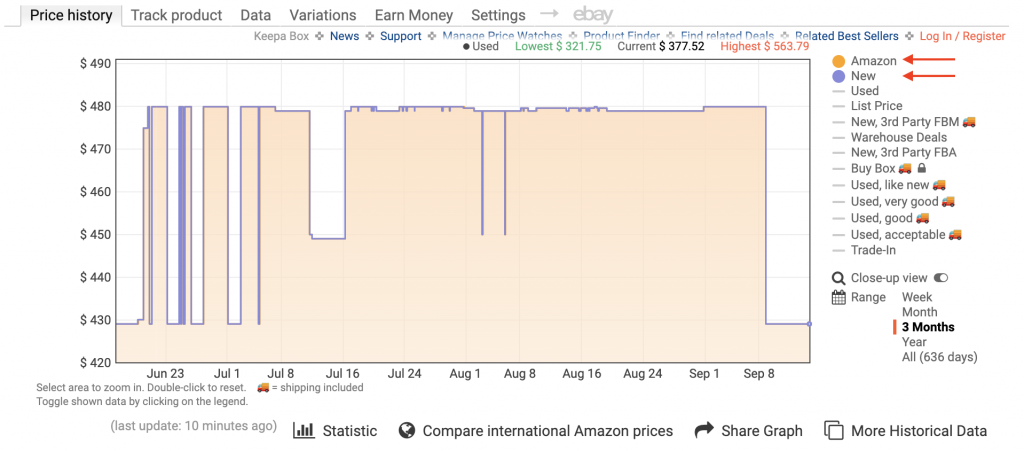Toggle the Close-up view switch
The image size is (1024, 451).
coord(941,278)
